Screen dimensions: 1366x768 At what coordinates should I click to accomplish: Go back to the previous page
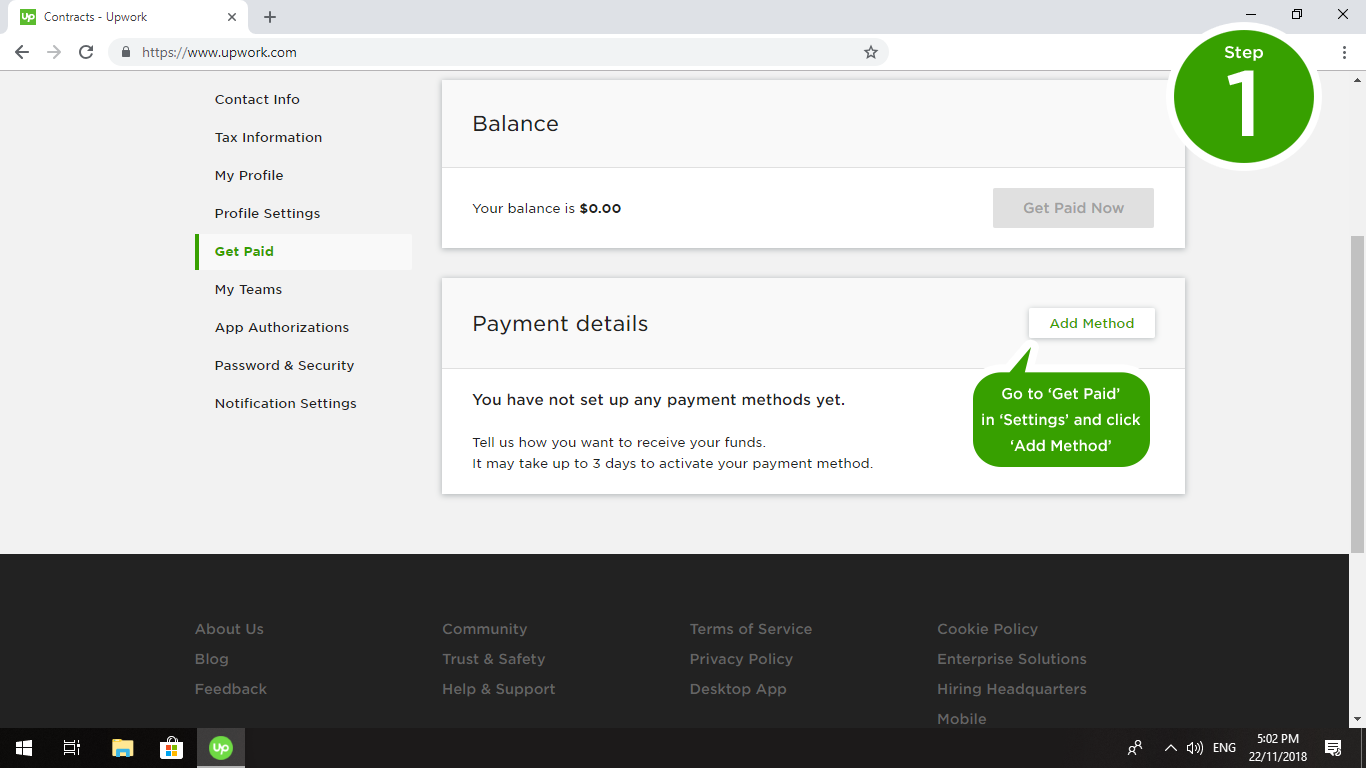[x=22, y=52]
